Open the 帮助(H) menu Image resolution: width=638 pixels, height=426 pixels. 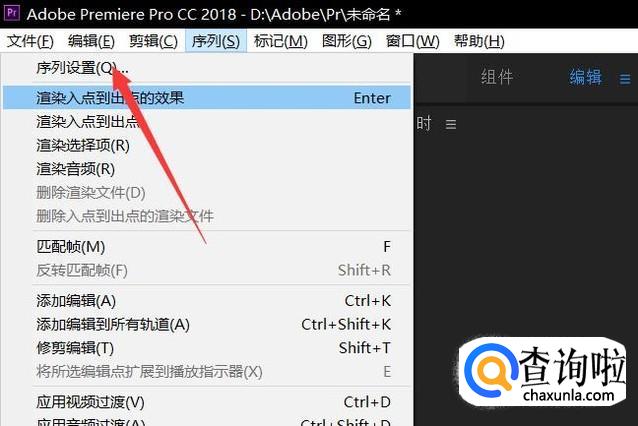pos(479,41)
